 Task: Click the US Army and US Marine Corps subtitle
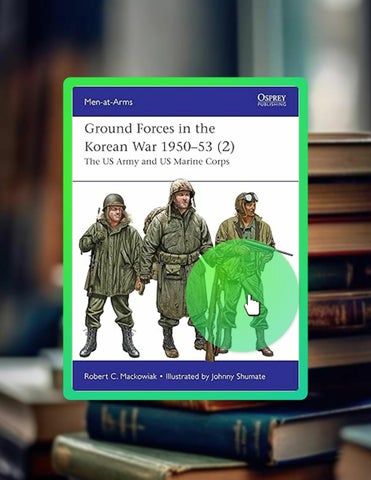(x=157, y=162)
